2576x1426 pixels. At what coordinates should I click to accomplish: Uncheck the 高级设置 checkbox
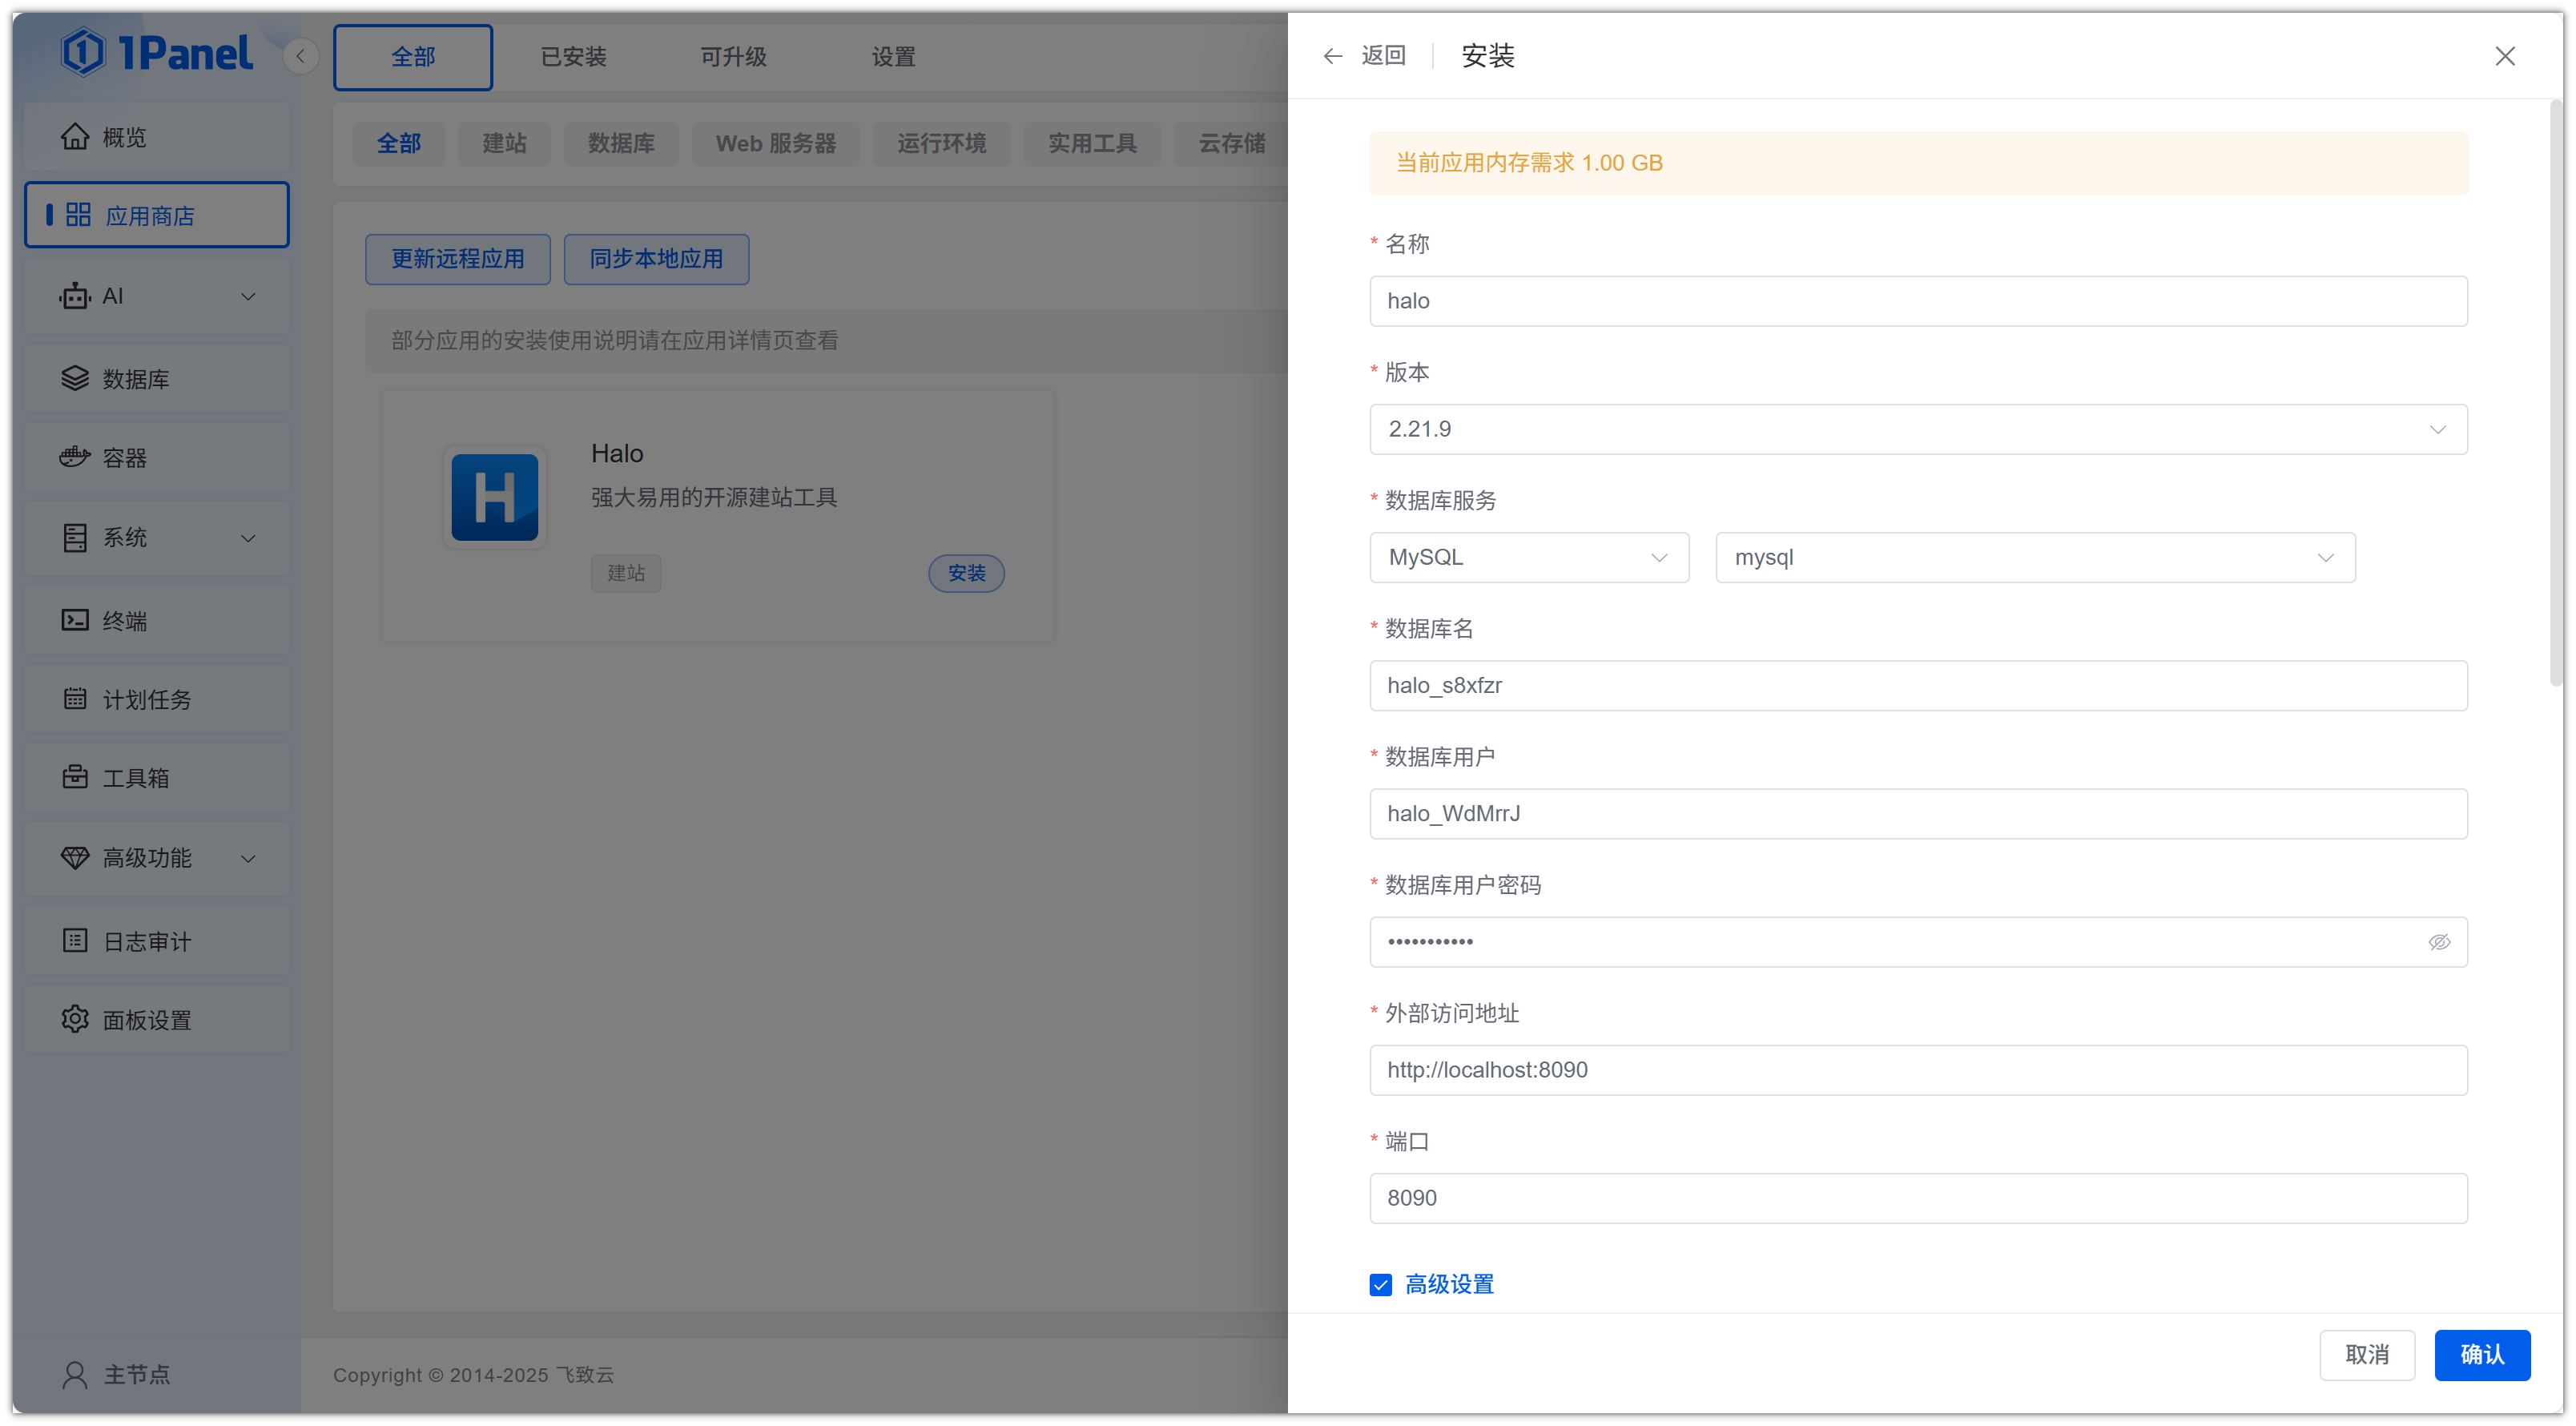(1381, 1284)
